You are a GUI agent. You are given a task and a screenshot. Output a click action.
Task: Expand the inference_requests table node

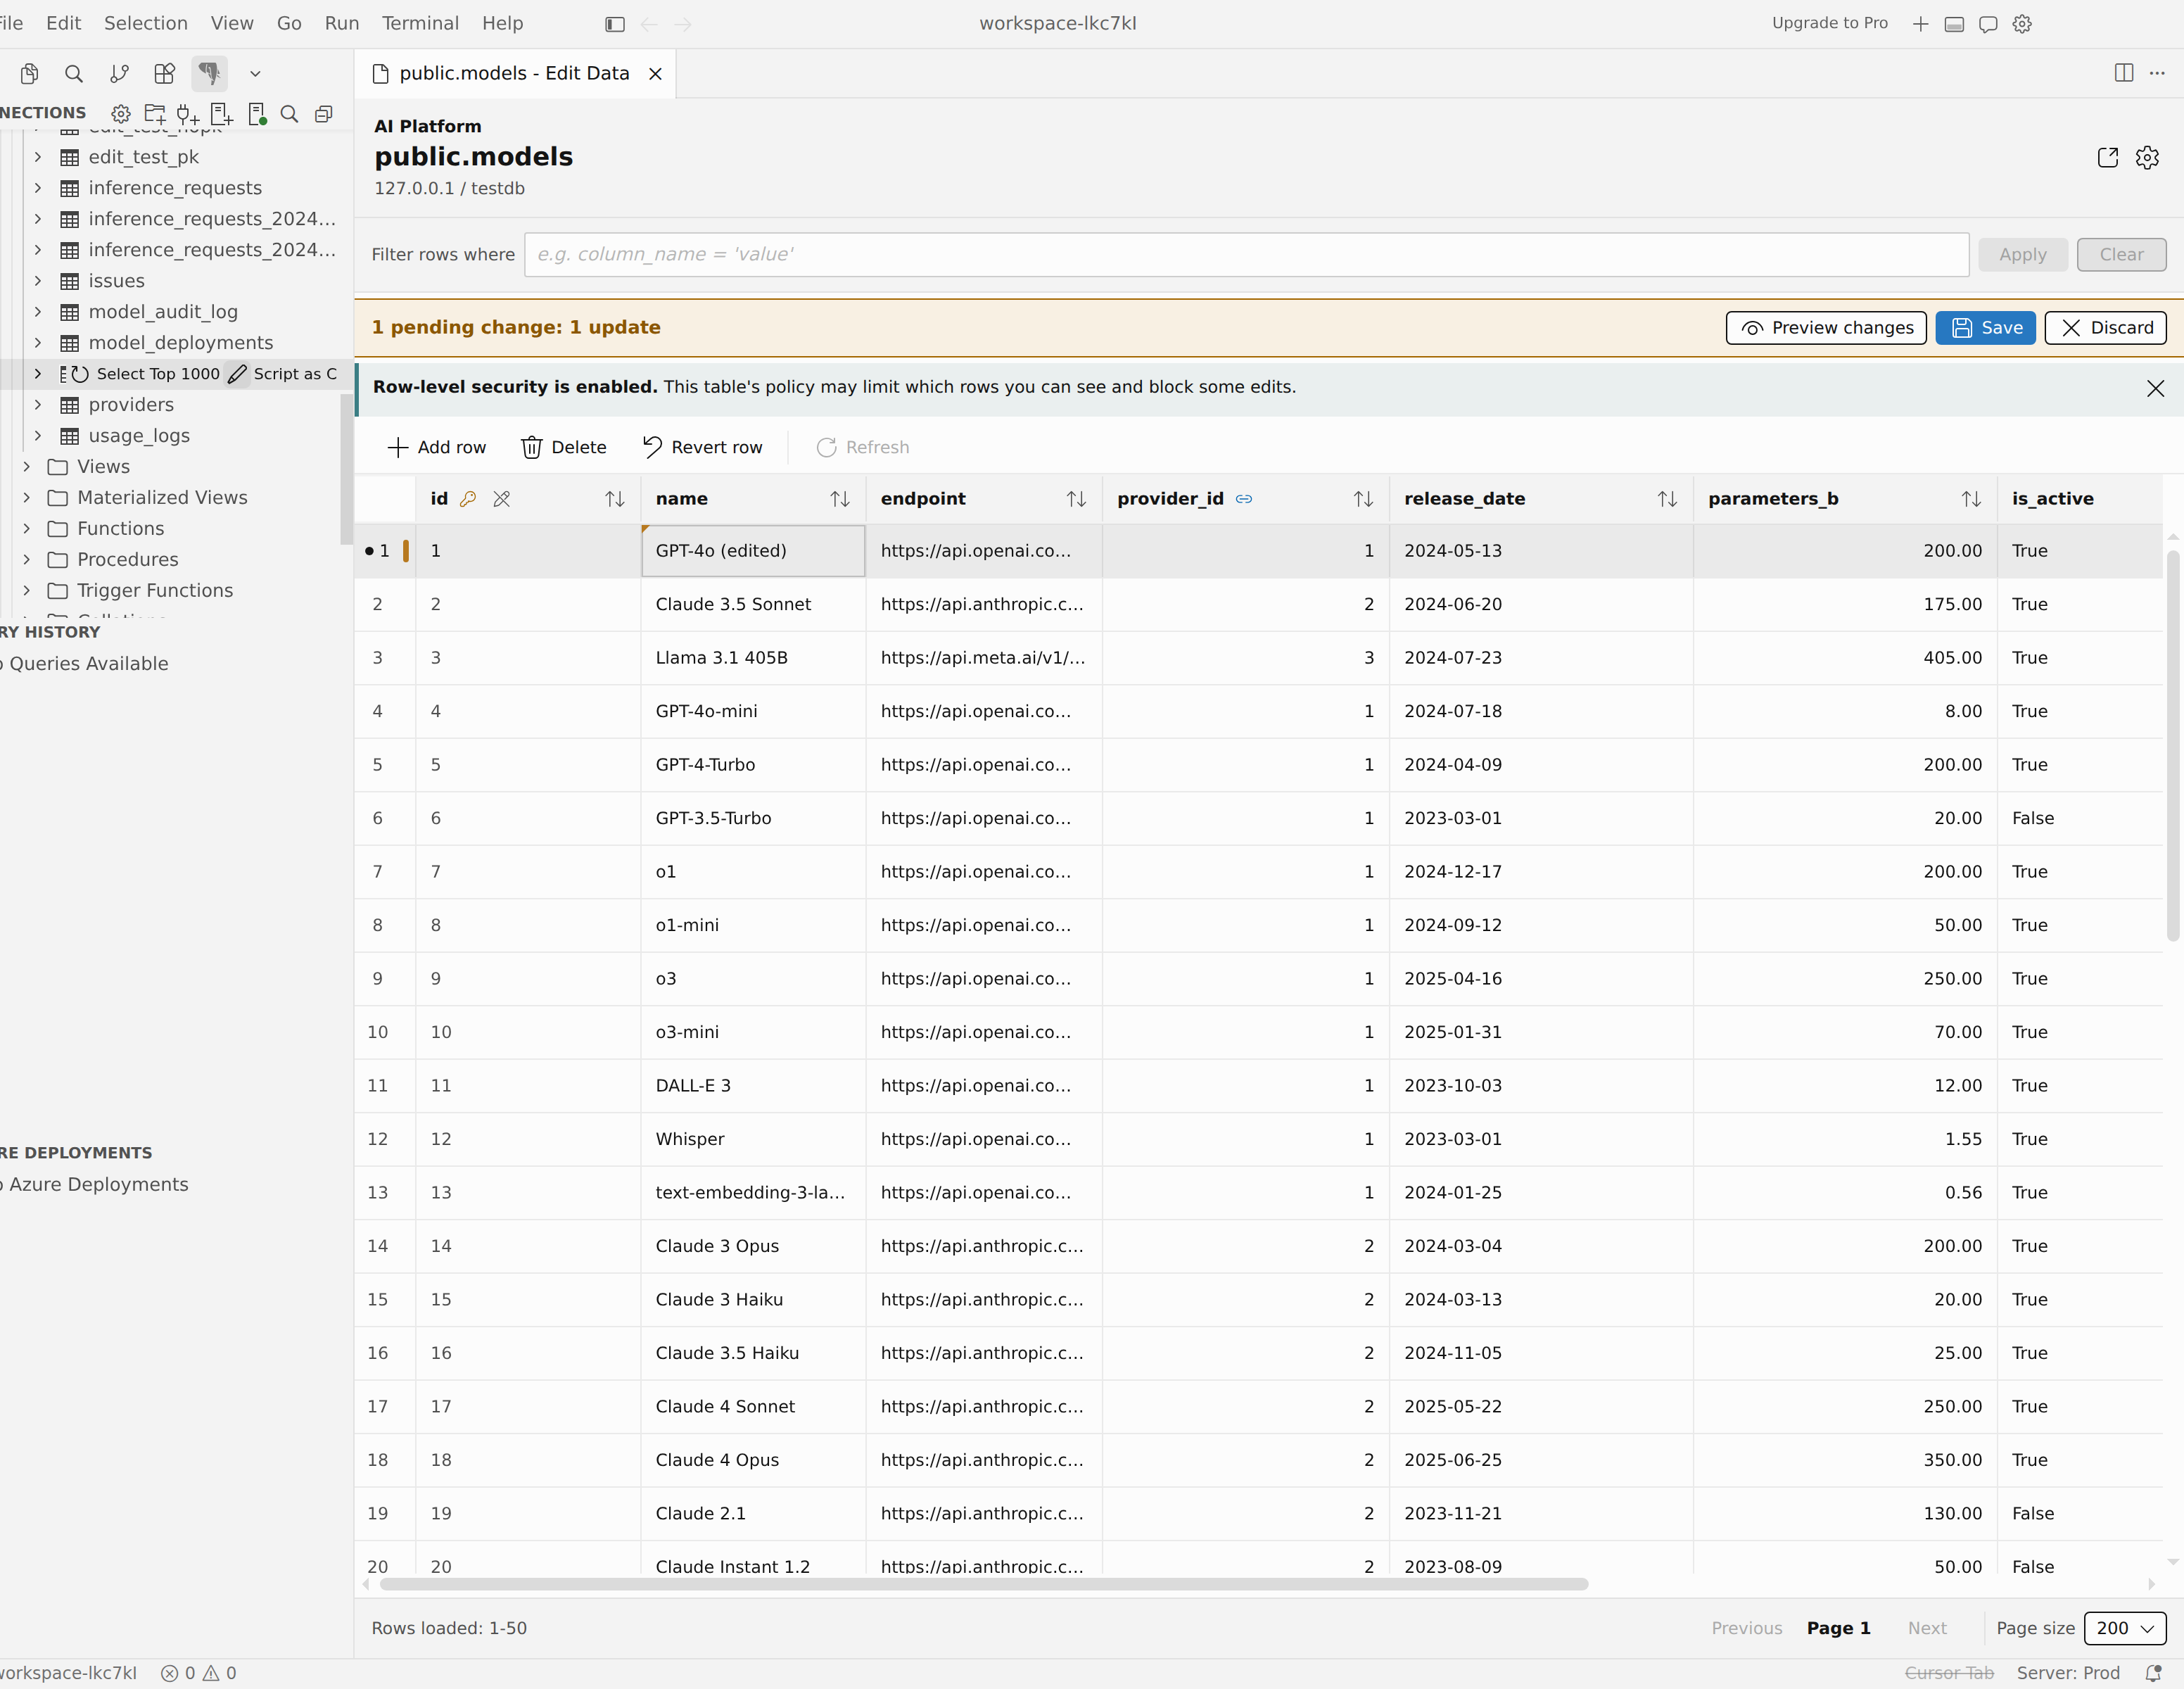pos(38,188)
